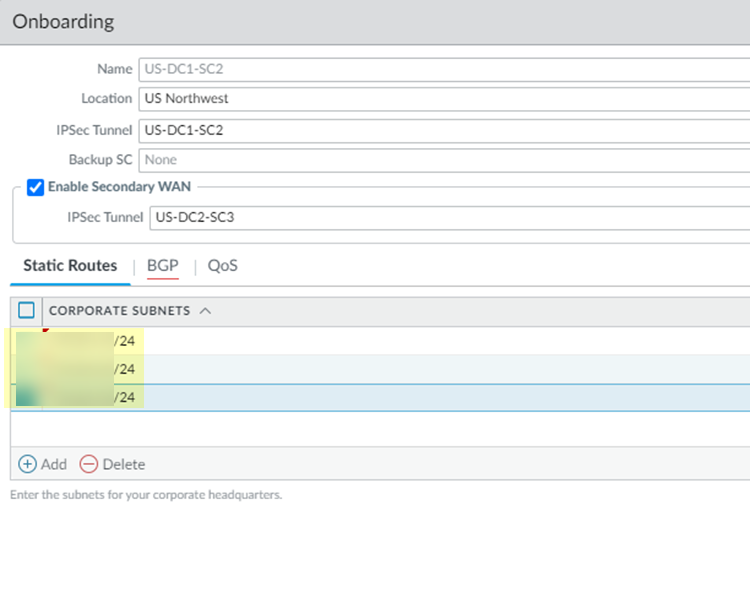Select the second /24 subnet row
This screenshot has height=592, width=750.
(400, 369)
